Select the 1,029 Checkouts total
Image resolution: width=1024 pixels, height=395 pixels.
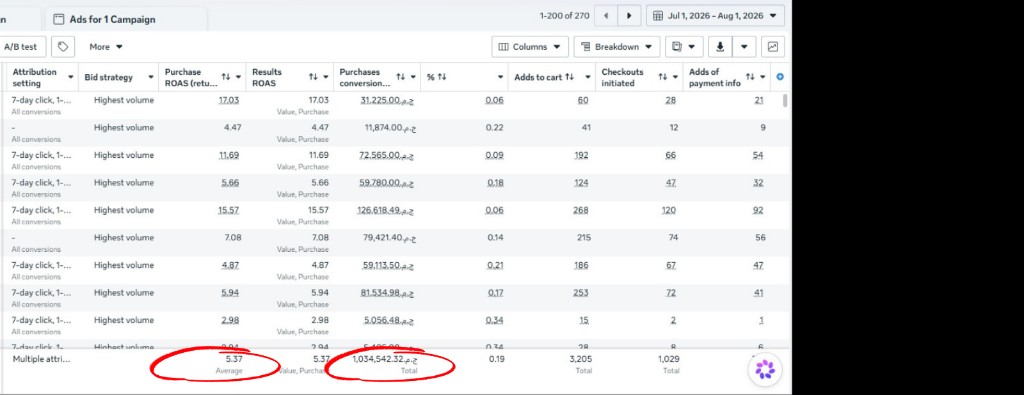coord(669,359)
